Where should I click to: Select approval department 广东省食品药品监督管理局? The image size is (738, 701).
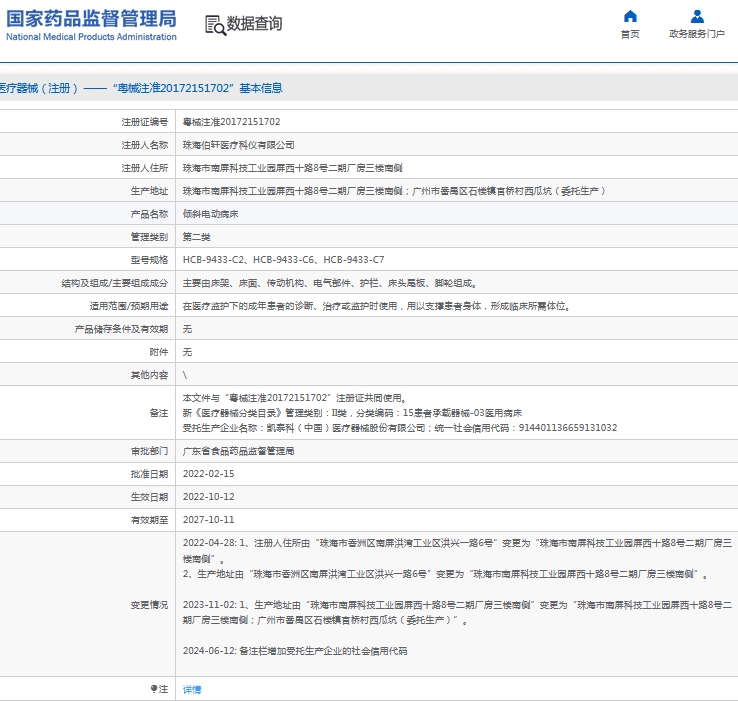[239, 451]
